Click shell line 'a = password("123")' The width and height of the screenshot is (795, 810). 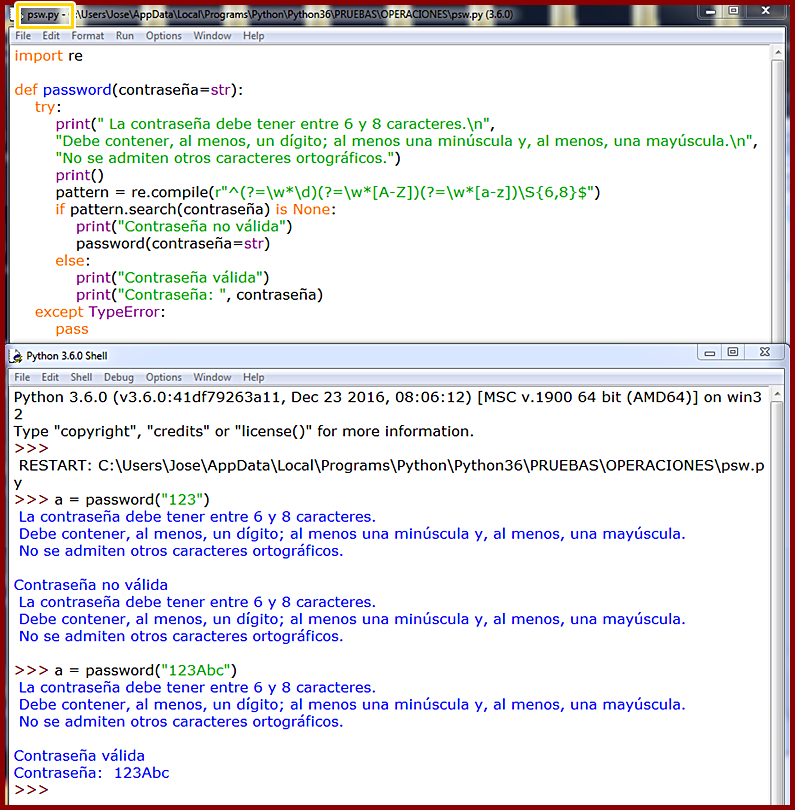pyautogui.click(x=112, y=500)
